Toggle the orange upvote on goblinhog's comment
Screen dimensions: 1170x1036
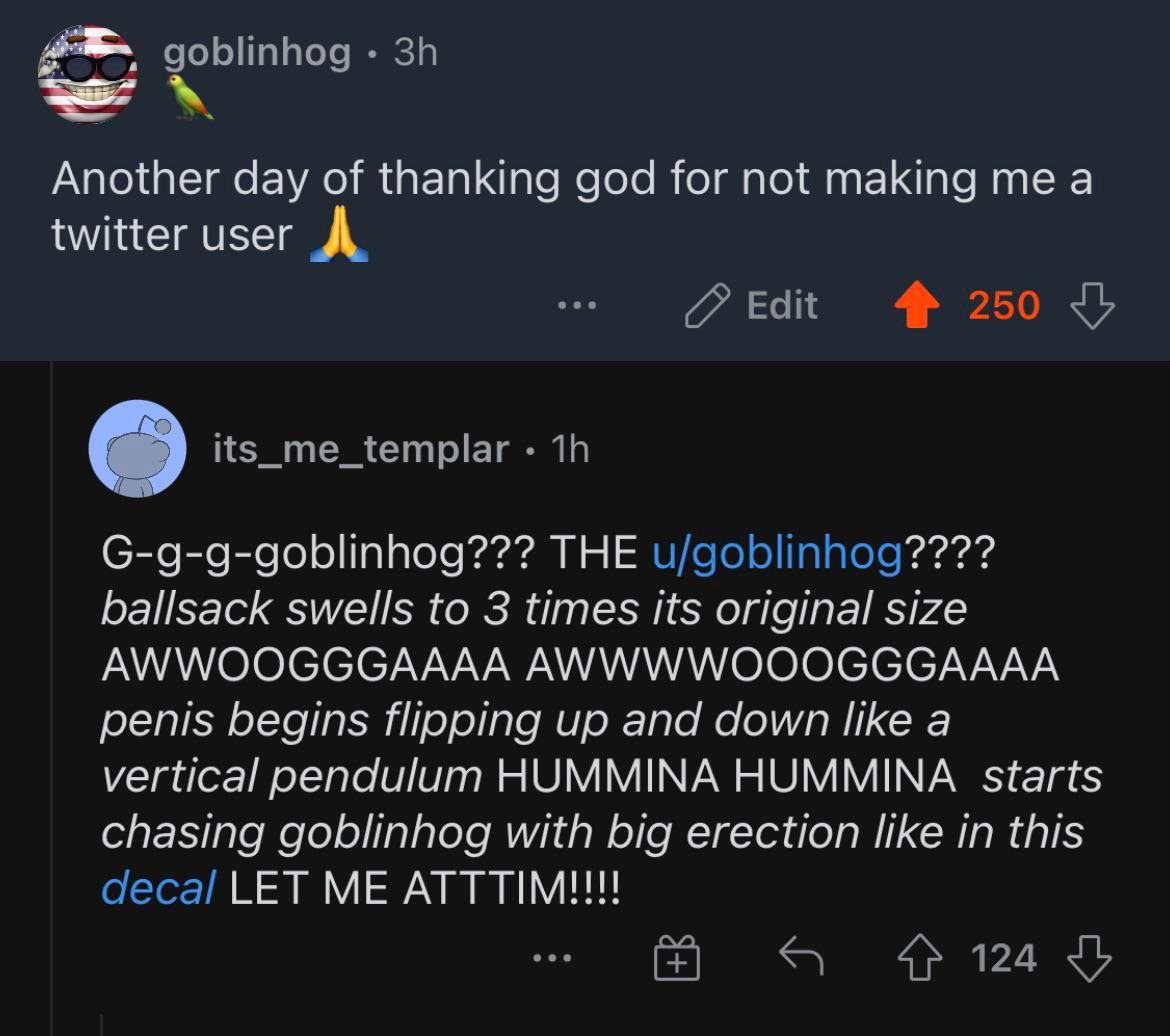tap(914, 305)
